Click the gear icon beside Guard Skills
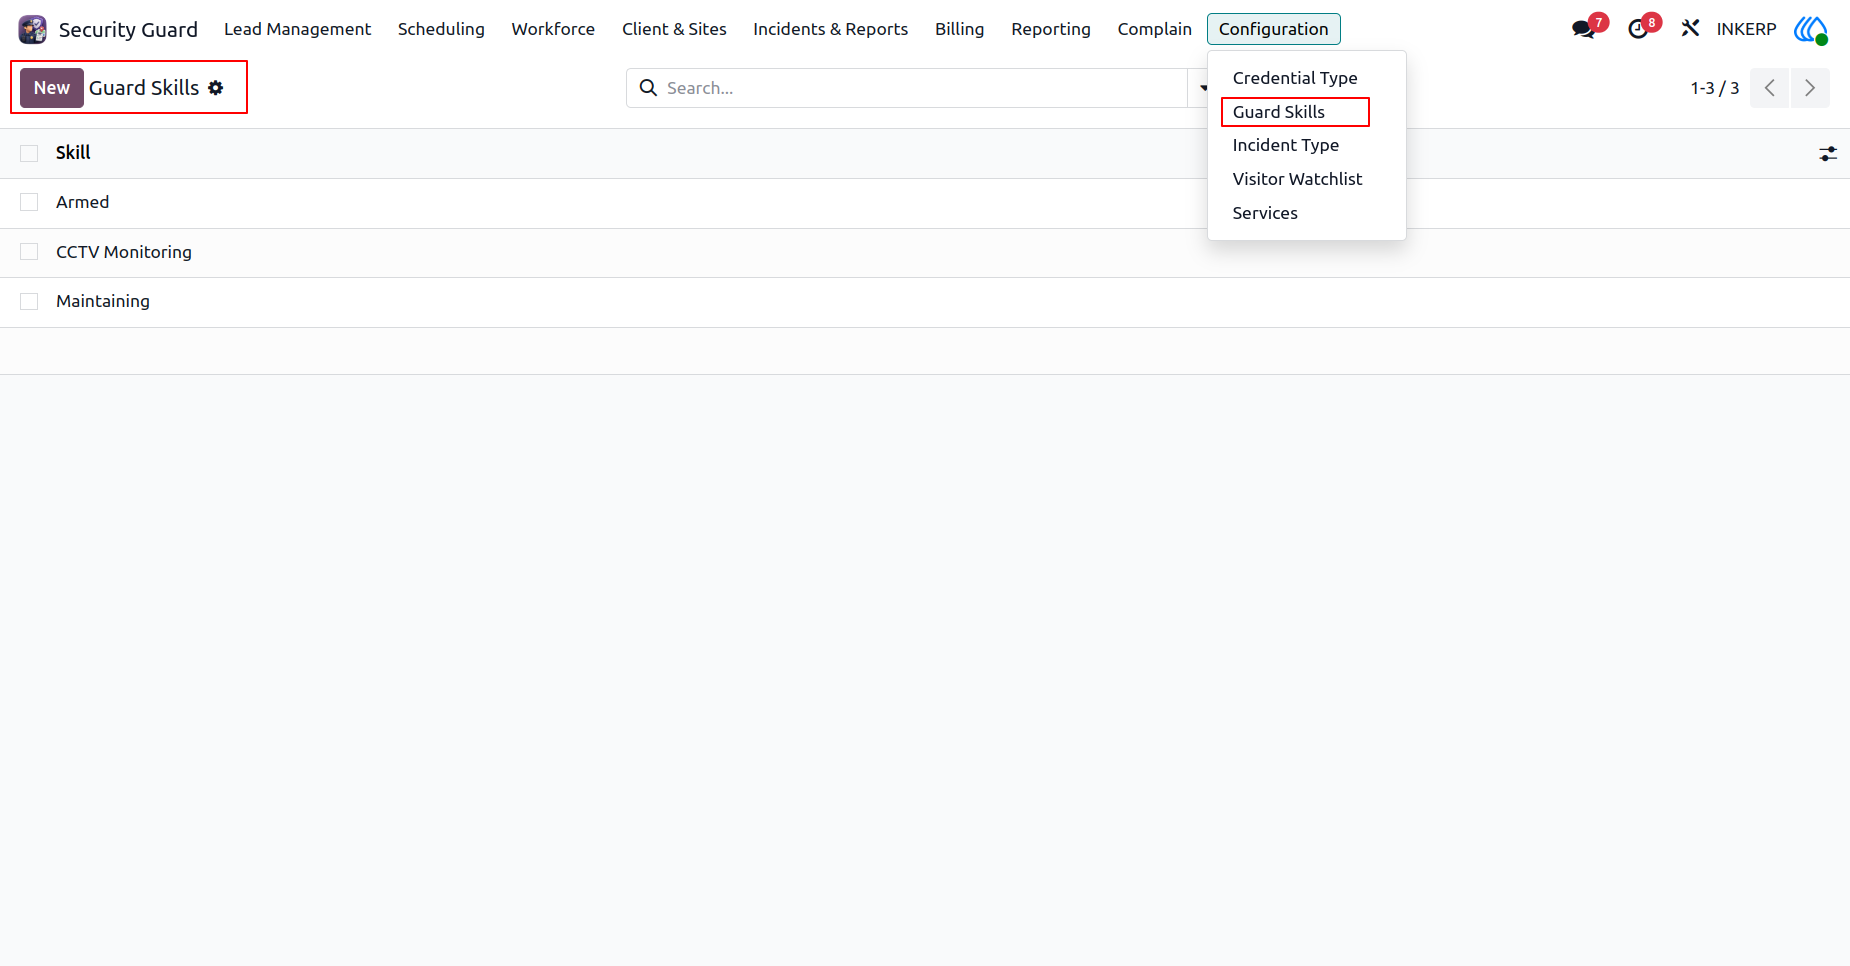1850x966 pixels. coord(216,88)
